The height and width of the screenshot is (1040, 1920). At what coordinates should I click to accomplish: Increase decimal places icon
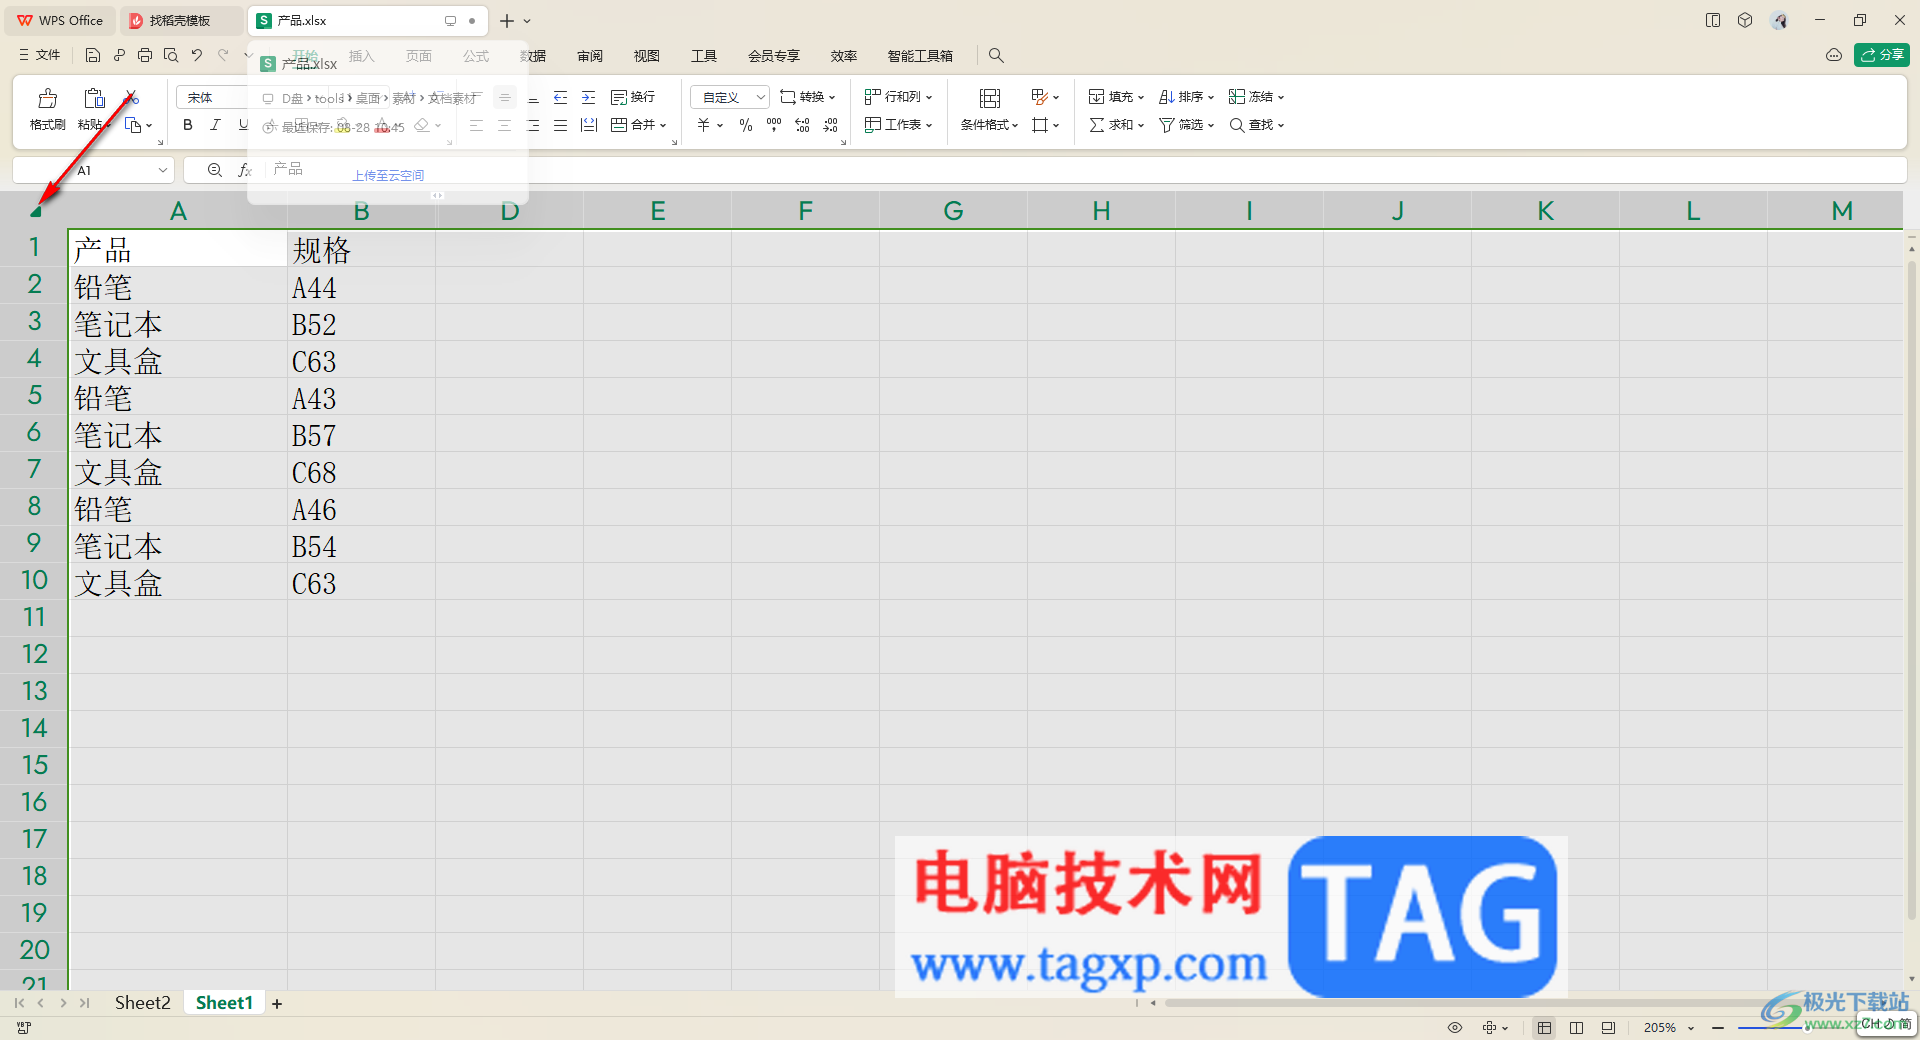point(802,125)
